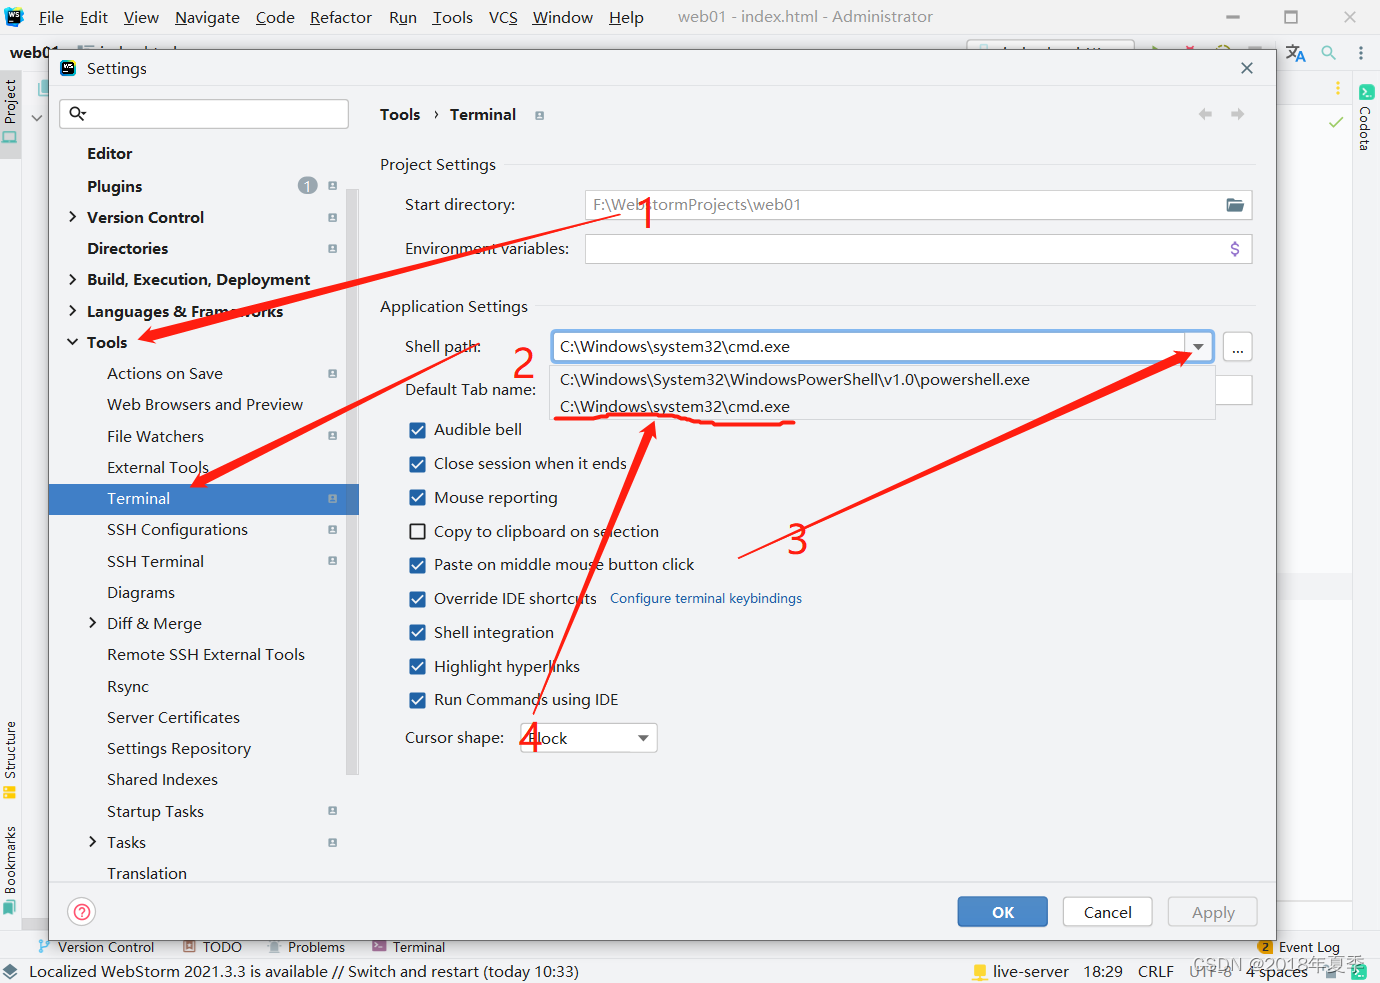1380x983 pixels.
Task: Click the Environment variables input field
Action: tap(904, 249)
